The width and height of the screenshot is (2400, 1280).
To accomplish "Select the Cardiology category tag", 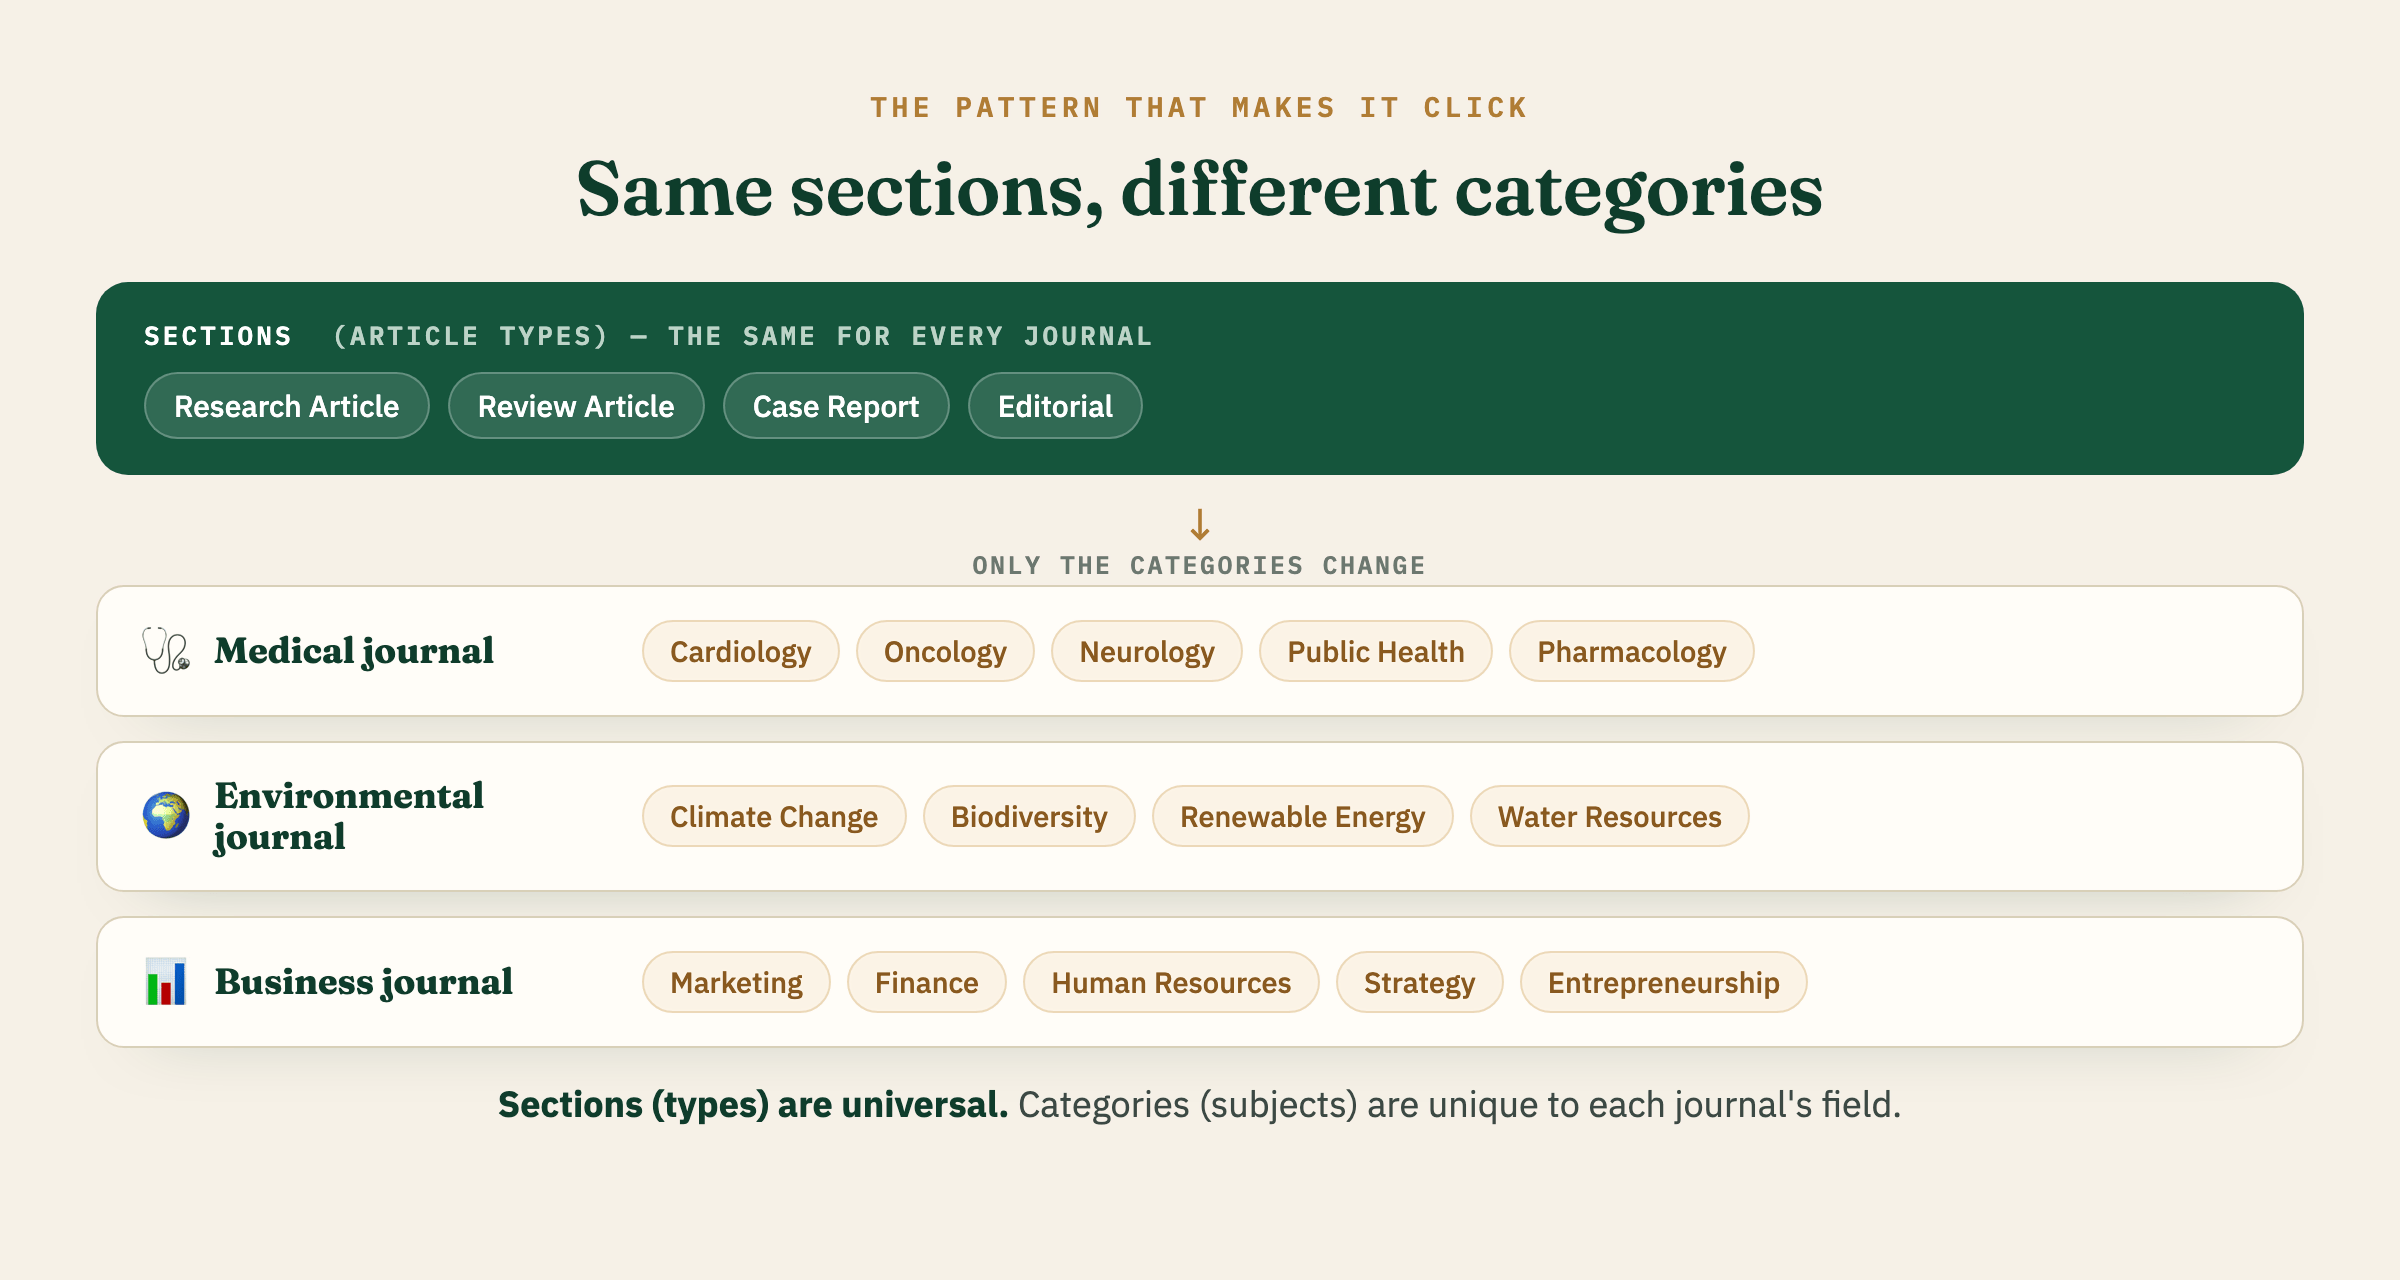I will tap(741, 651).
